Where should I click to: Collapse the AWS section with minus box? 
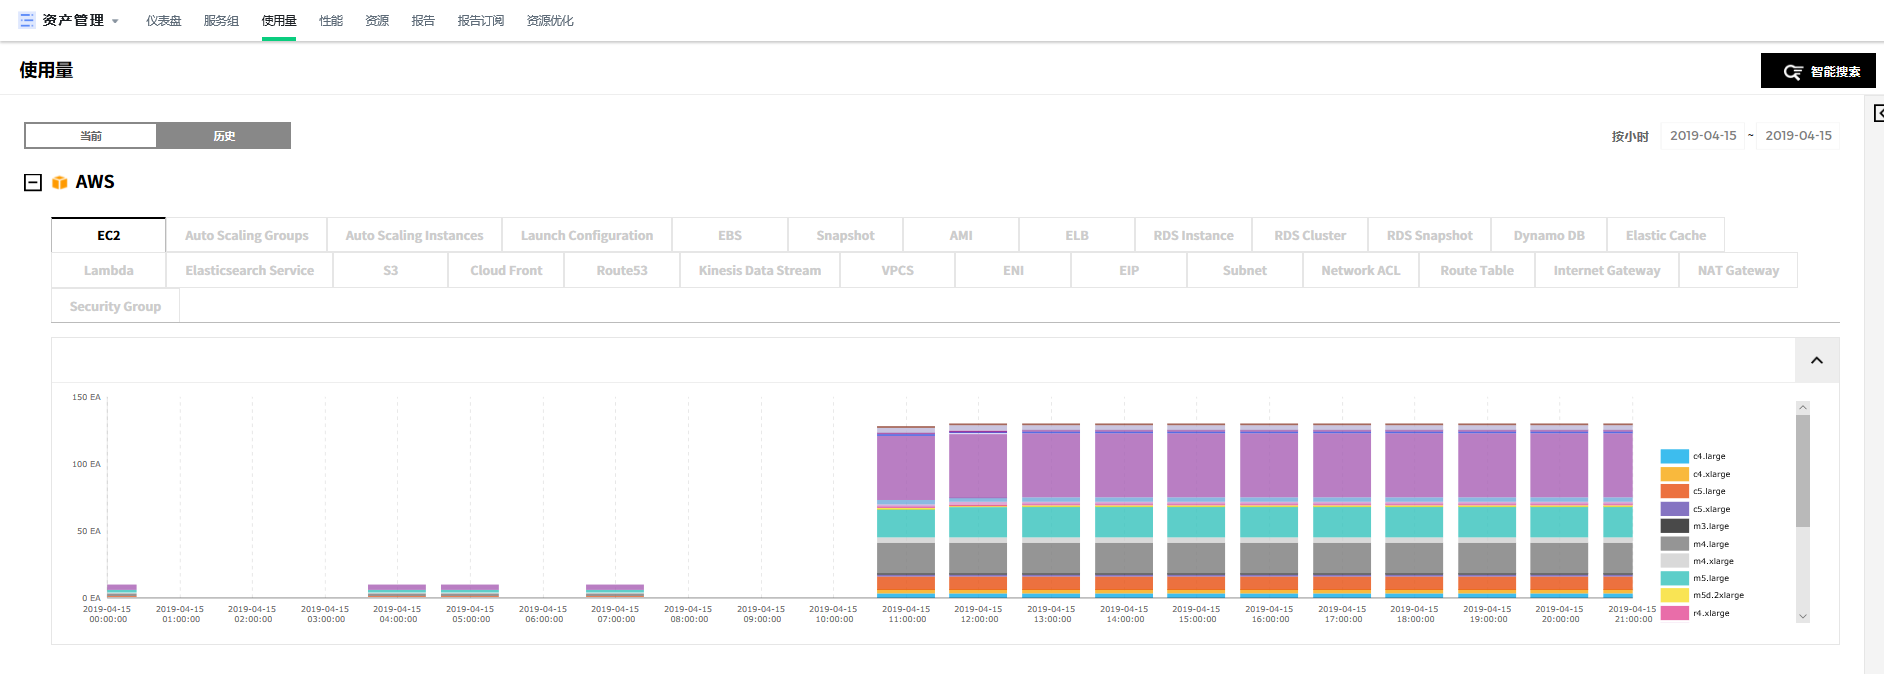33,182
